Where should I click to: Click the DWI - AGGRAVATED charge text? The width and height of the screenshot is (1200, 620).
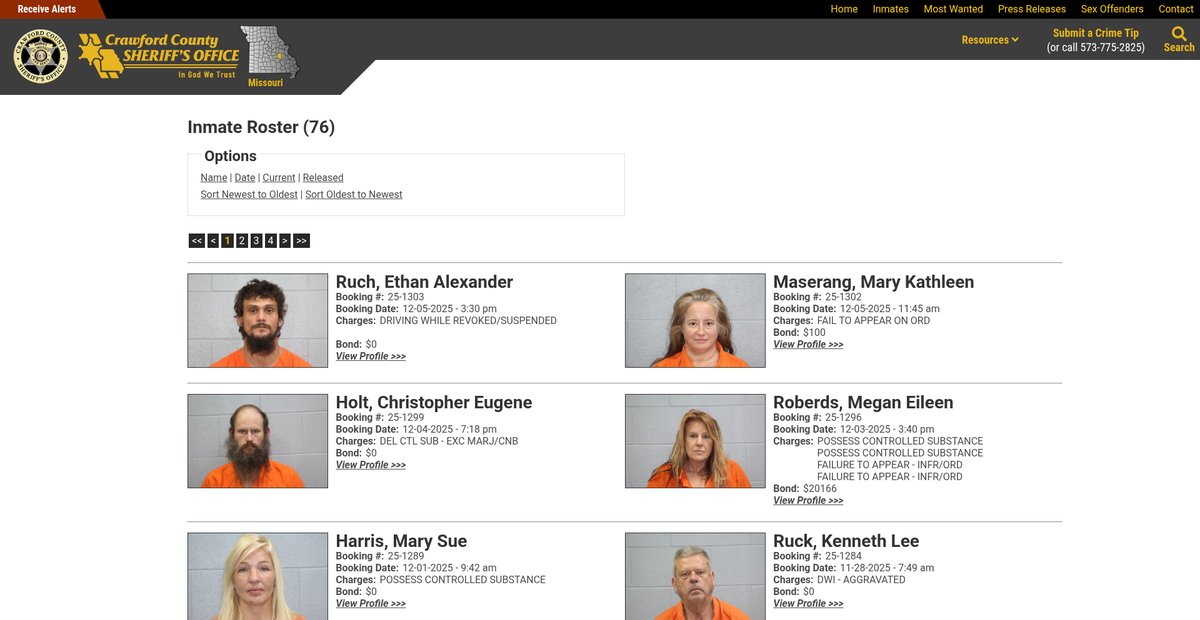(861, 580)
